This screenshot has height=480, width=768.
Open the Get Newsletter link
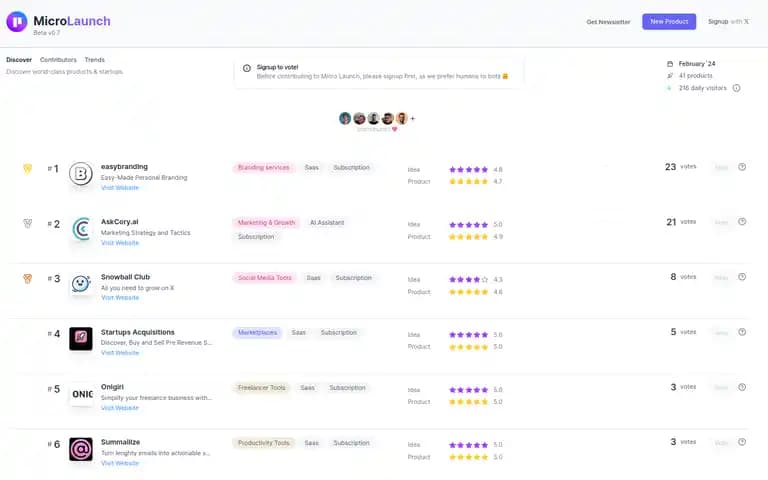click(x=608, y=22)
